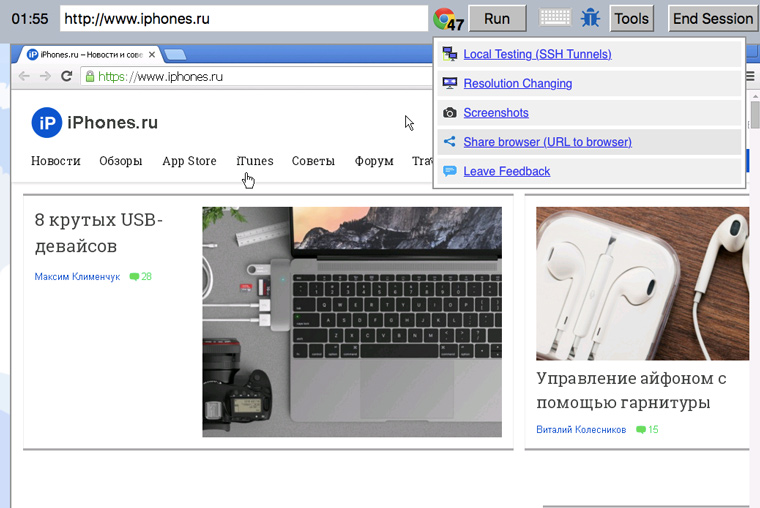760x508 pixels.
Task: Open the iTunes menu item
Action: (255, 161)
